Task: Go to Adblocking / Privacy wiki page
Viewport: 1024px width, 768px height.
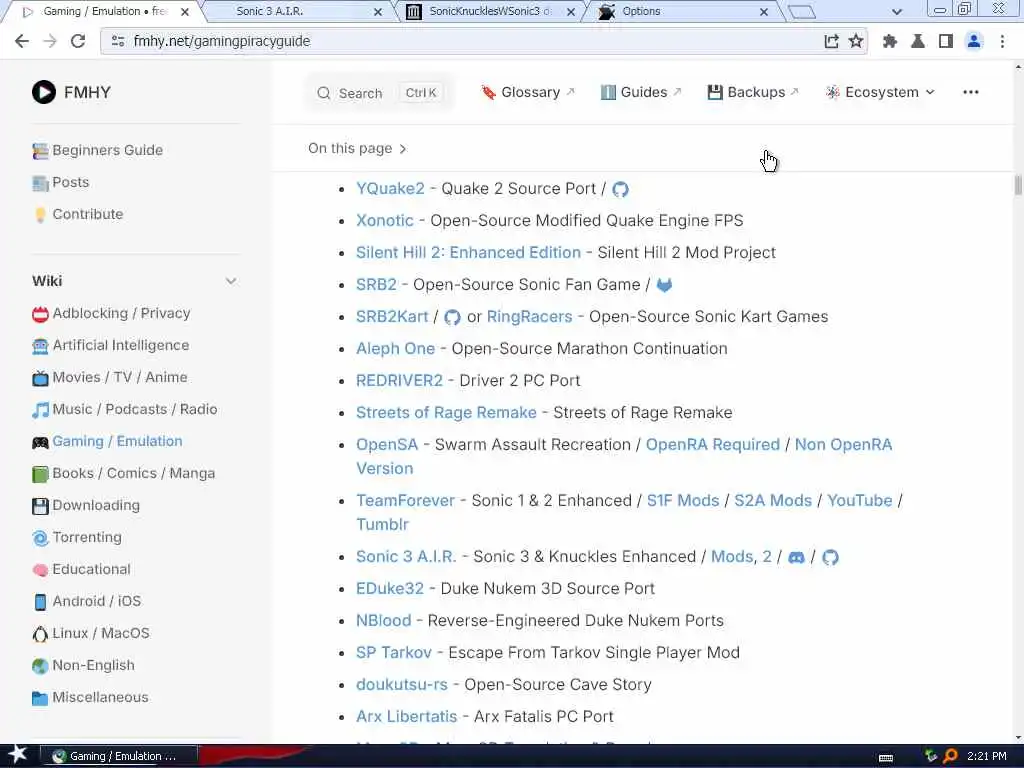Action: 111,313
